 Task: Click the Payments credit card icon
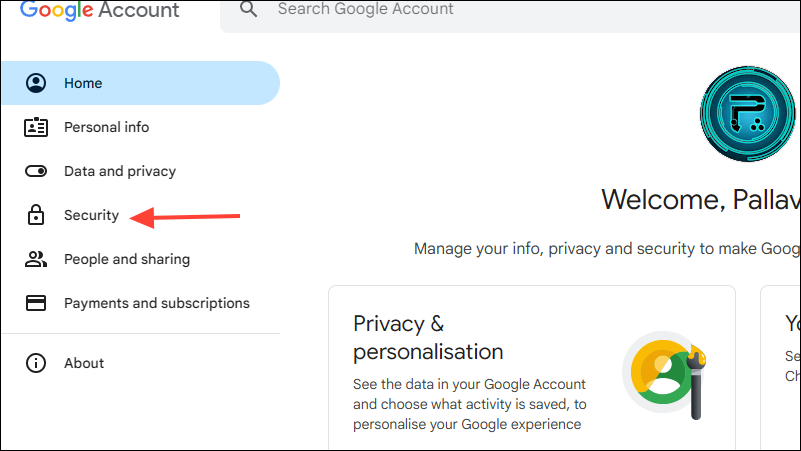coord(36,303)
